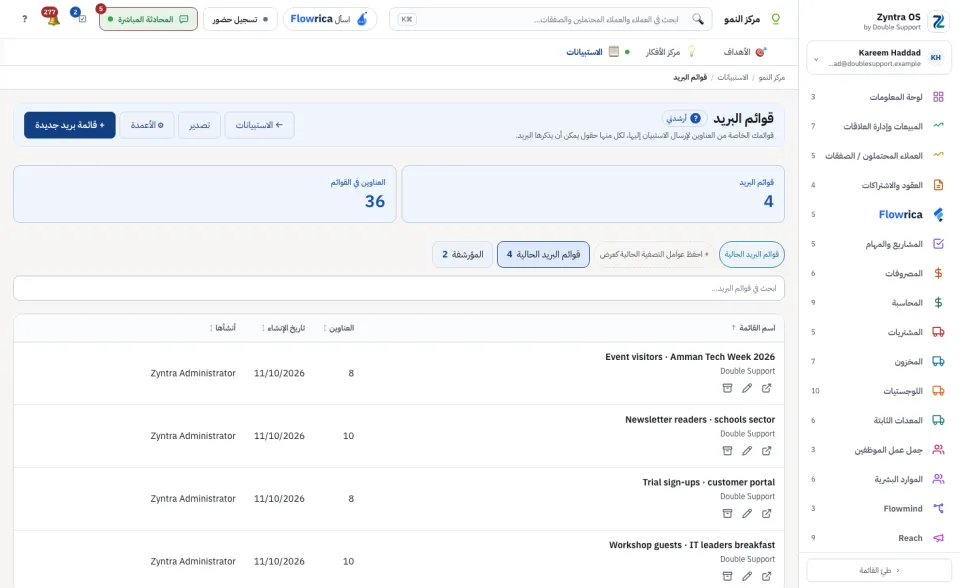Go back via the الاستبيانات button
This screenshot has width=960, height=588.
pos(259,125)
